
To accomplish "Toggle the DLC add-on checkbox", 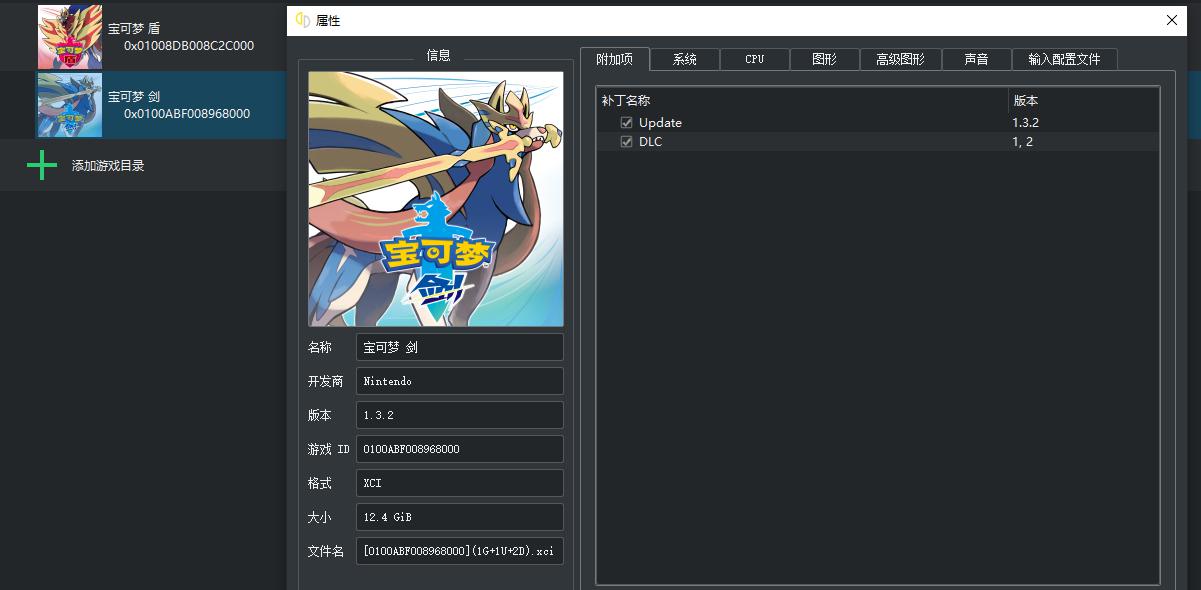I will [x=627, y=142].
